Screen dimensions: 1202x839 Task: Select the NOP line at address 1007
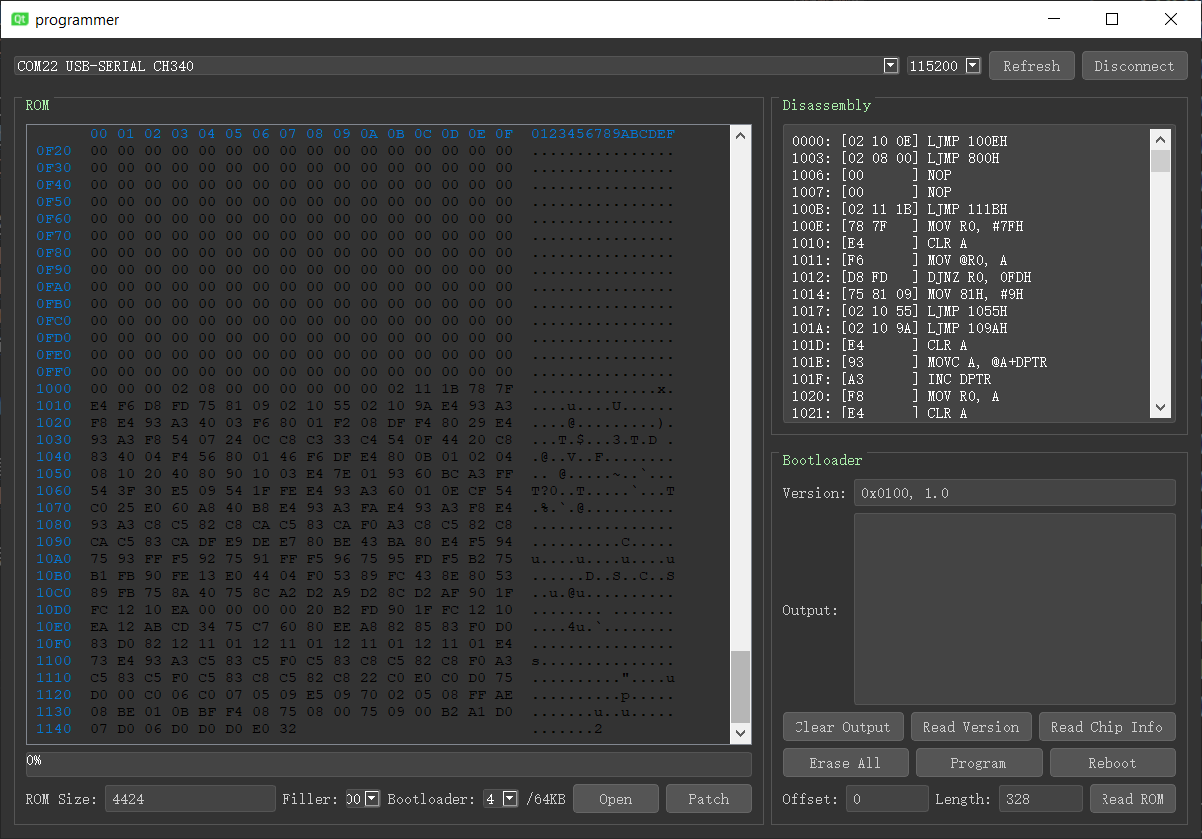tap(871, 192)
